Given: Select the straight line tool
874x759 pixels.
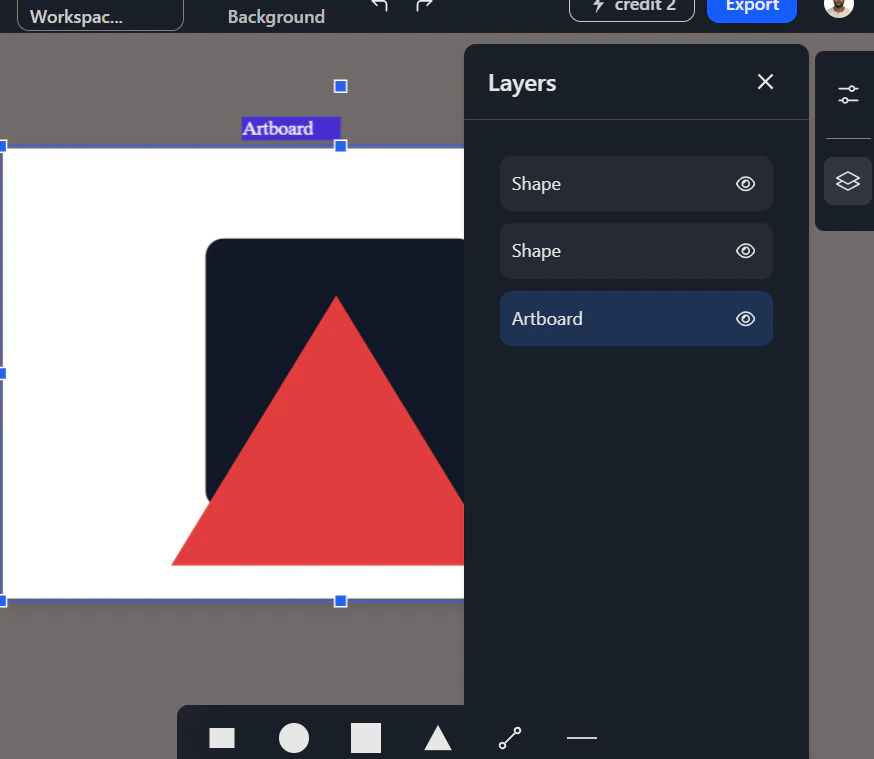Looking at the screenshot, I should (582, 738).
